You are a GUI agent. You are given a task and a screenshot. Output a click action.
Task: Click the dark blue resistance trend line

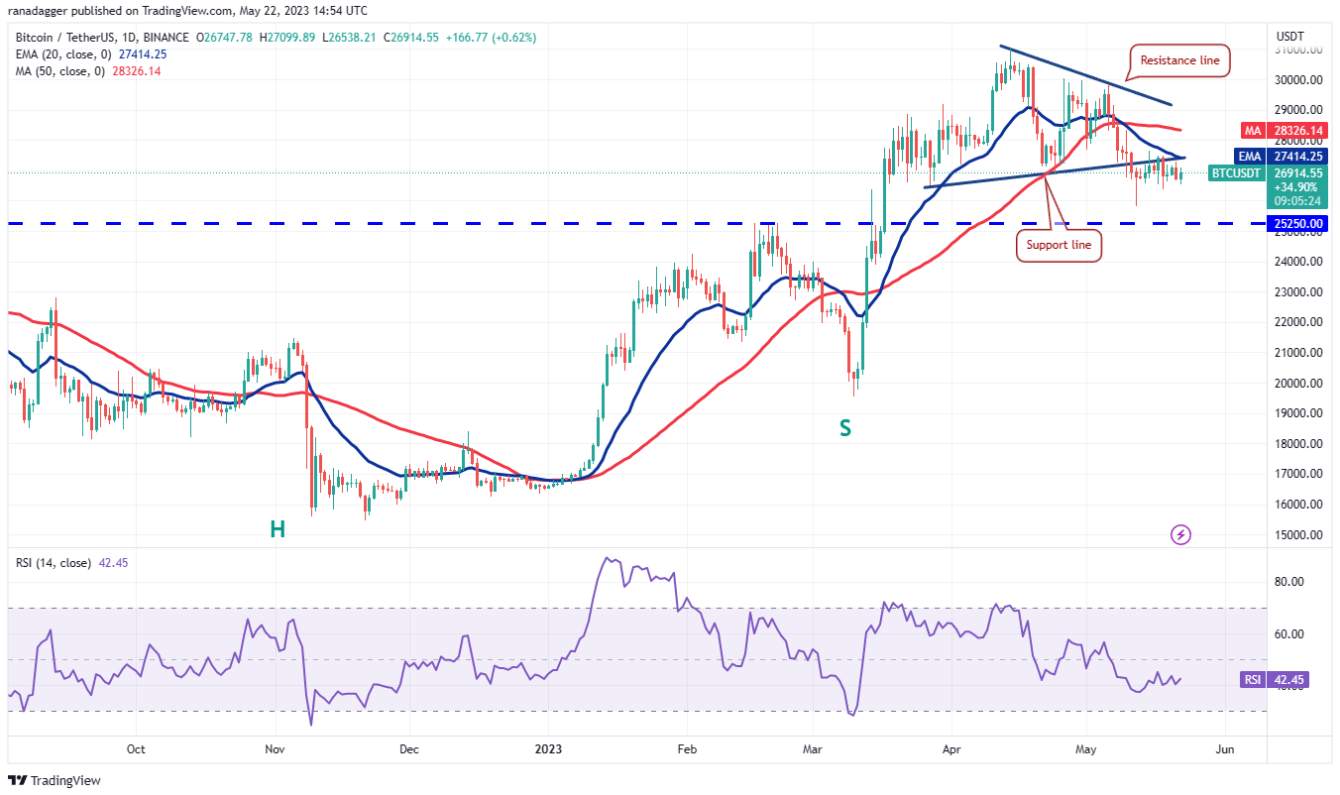pyautogui.click(x=1086, y=74)
